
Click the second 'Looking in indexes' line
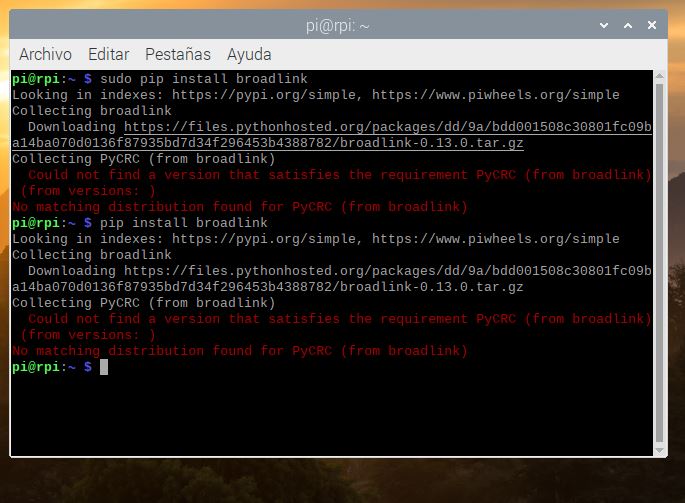[316, 239]
